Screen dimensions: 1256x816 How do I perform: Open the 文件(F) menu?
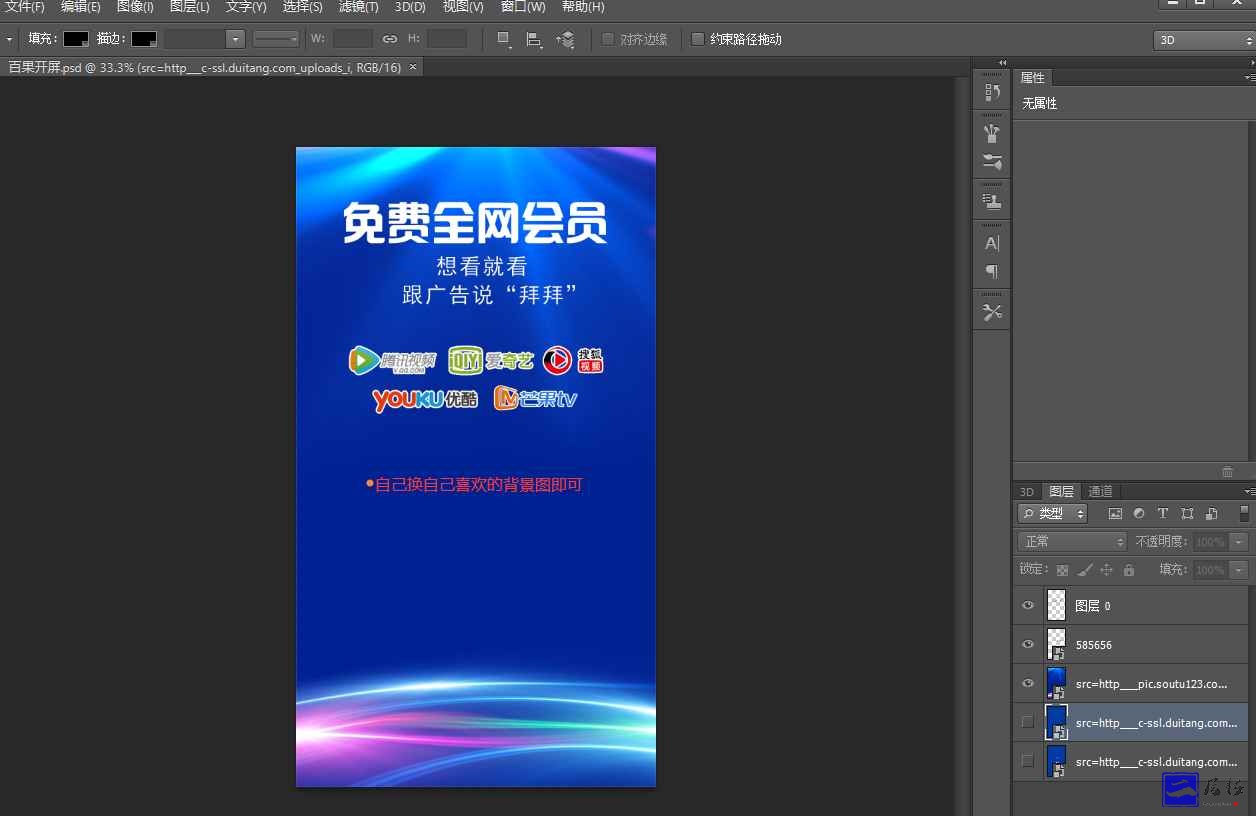(25, 7)
